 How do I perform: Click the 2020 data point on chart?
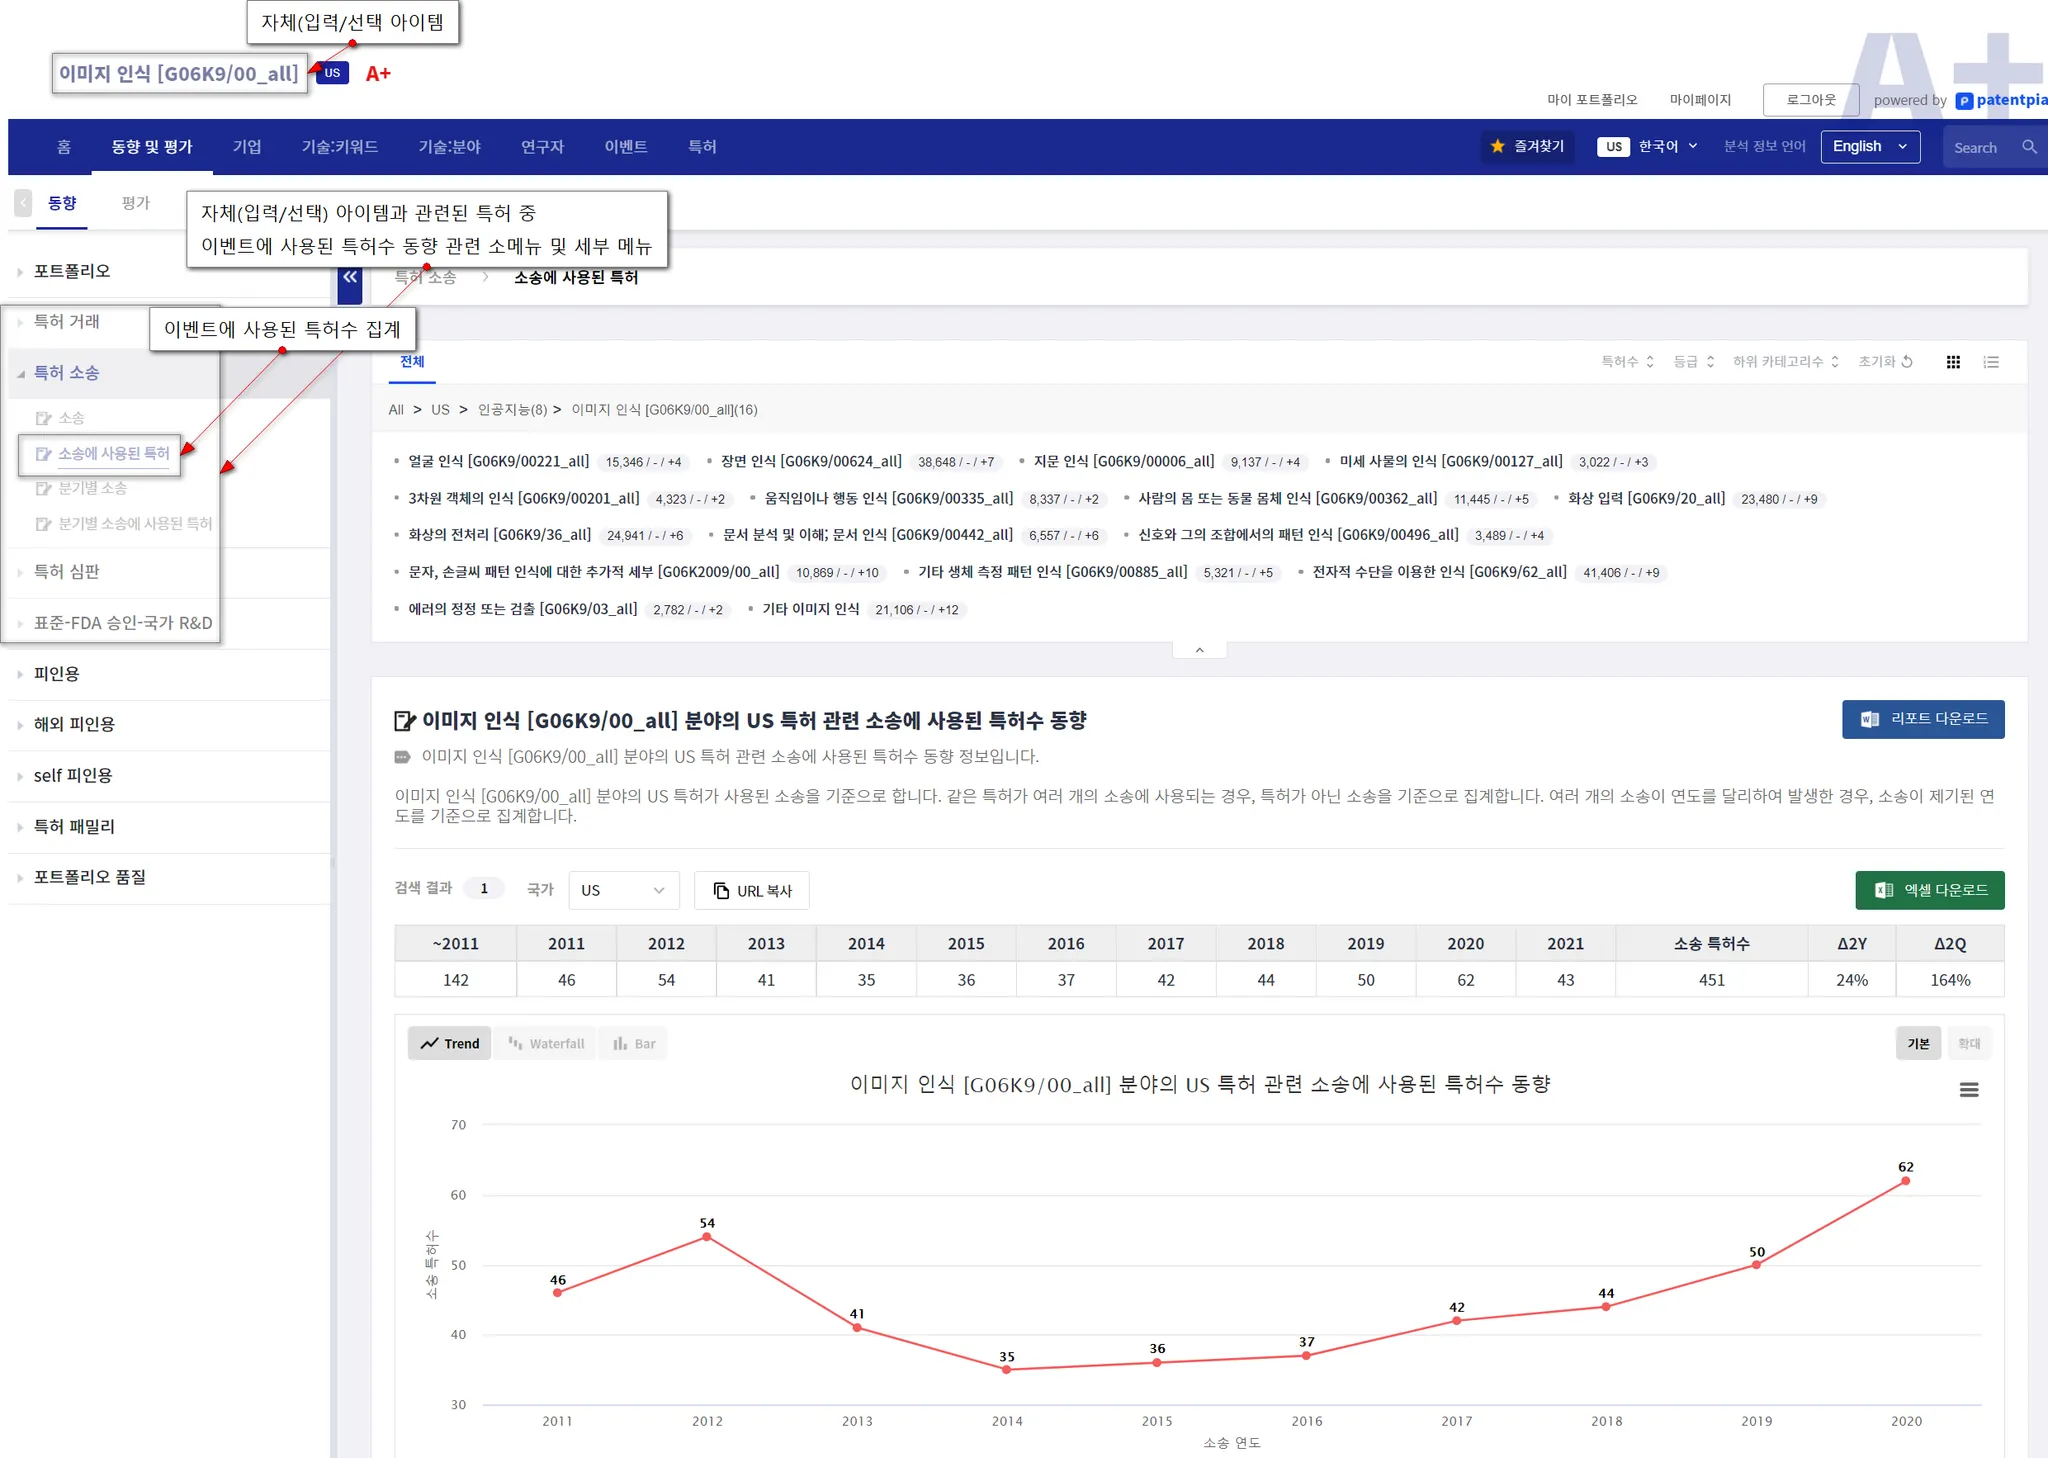pyautogui.click(x=1905, y=1181)
